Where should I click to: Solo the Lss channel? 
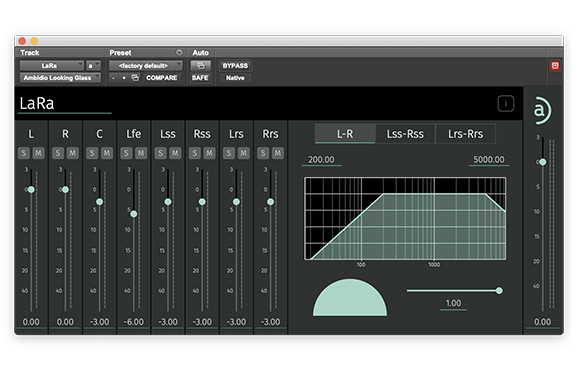(x=160, y=153)
